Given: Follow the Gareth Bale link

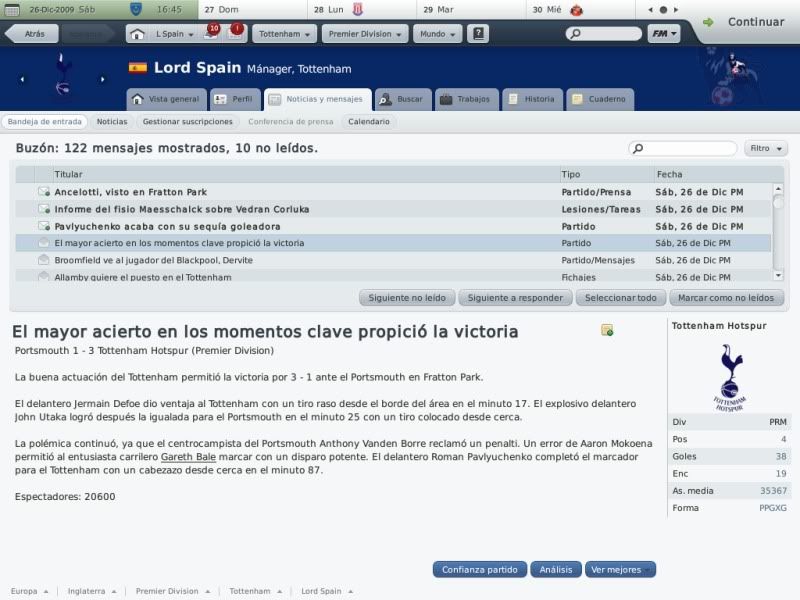Looking at the screenshot, I should [188, 457].
